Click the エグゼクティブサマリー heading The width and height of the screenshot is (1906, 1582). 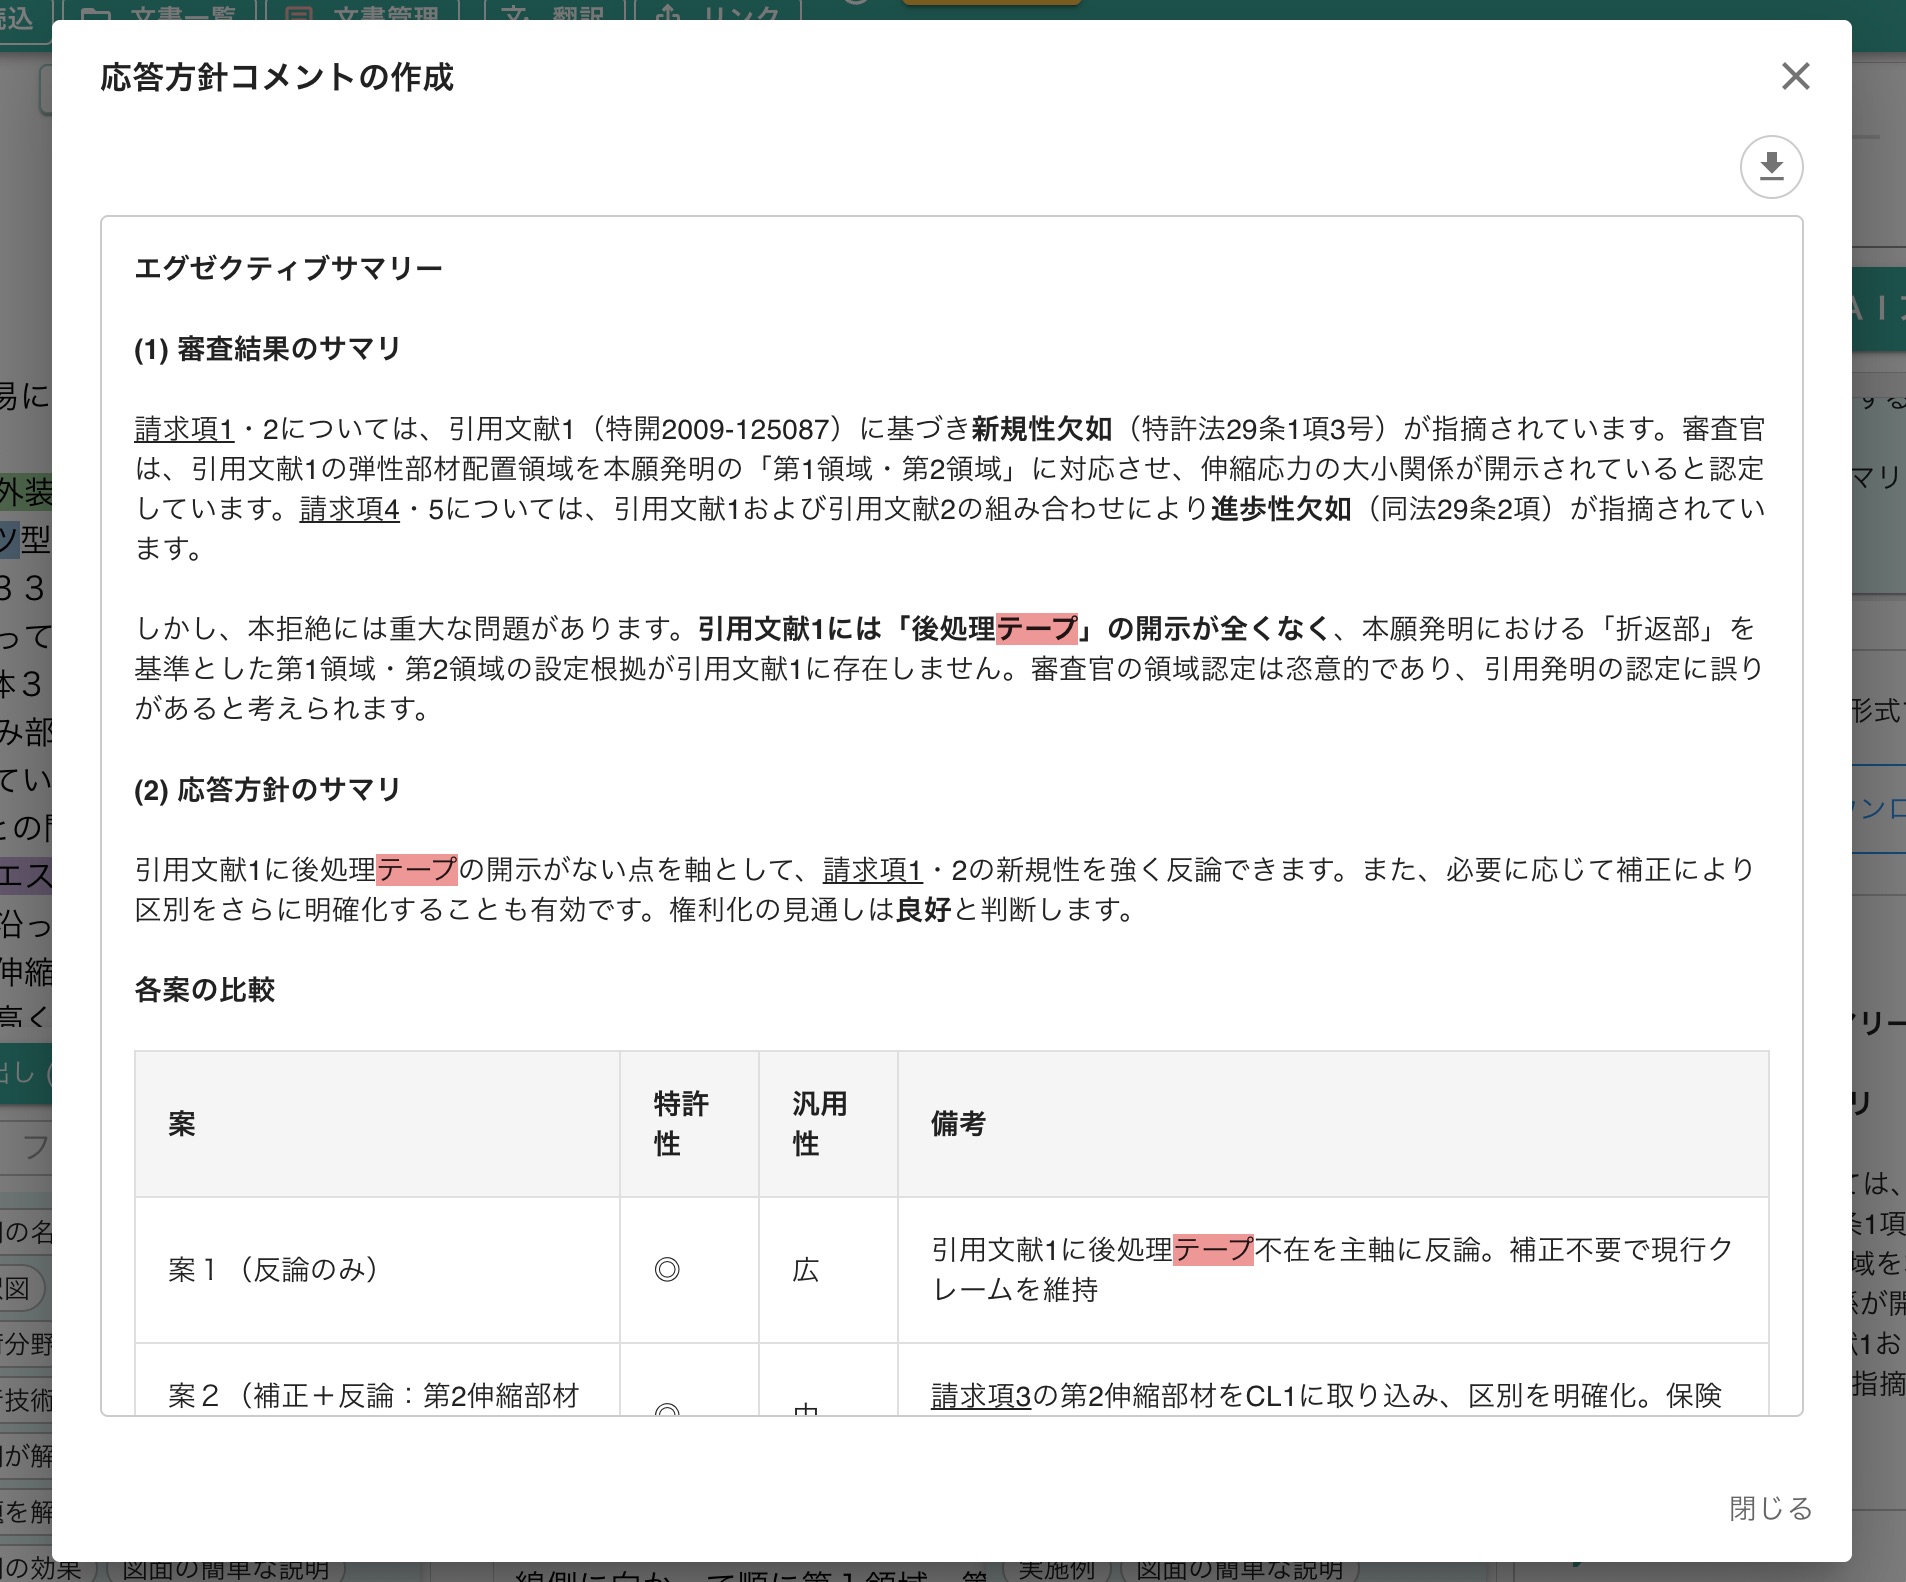pos(288,268)
